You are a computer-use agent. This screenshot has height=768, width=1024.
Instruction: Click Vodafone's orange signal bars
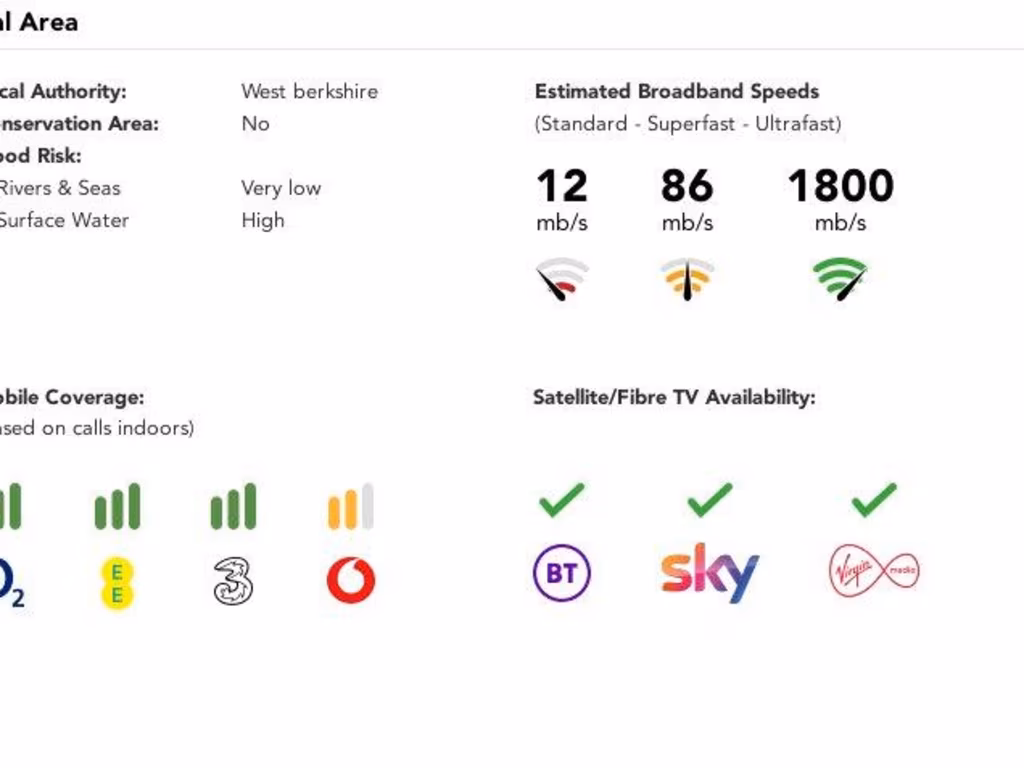click(x=350, y=507)
